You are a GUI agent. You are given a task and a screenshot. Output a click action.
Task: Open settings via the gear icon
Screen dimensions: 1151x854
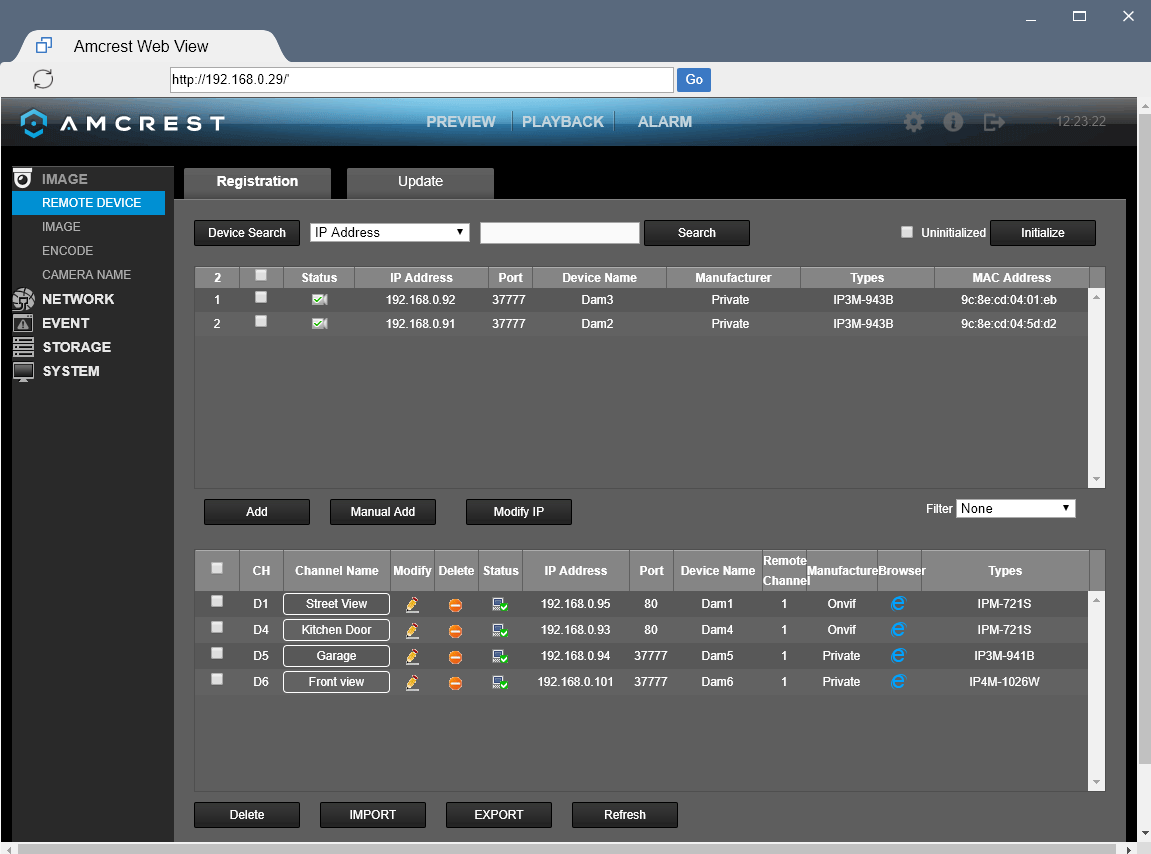(914, 122)
